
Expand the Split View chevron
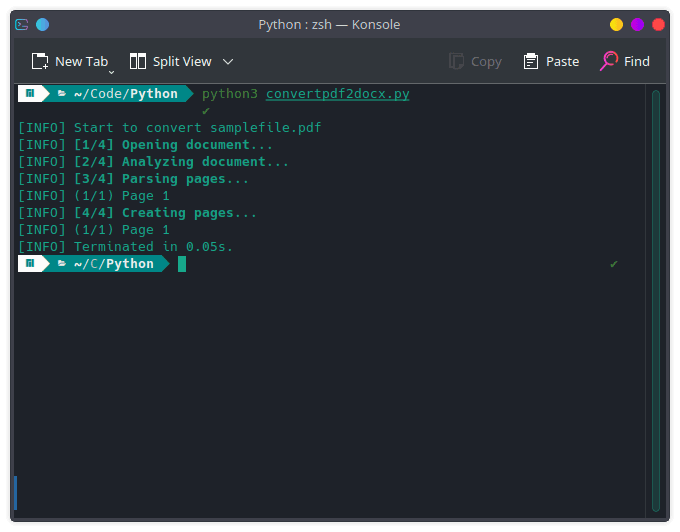coord(228,62)
